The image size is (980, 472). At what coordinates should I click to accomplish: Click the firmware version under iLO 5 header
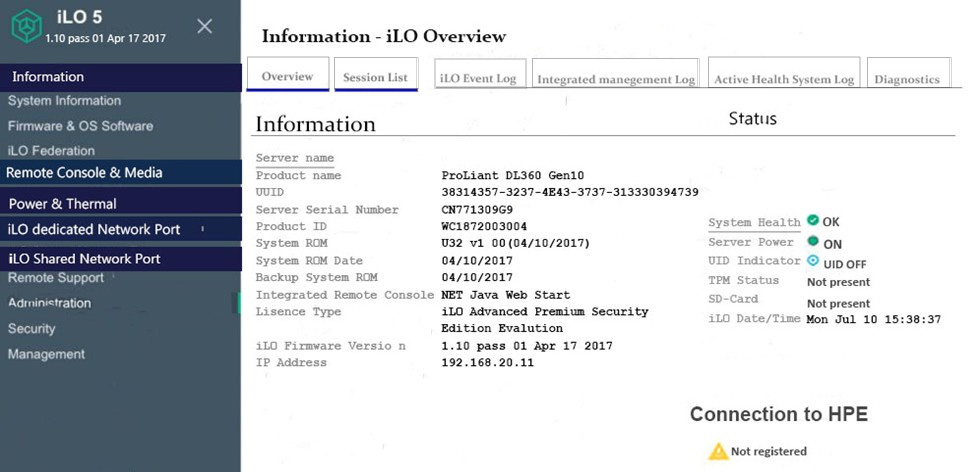click(105, 39)
